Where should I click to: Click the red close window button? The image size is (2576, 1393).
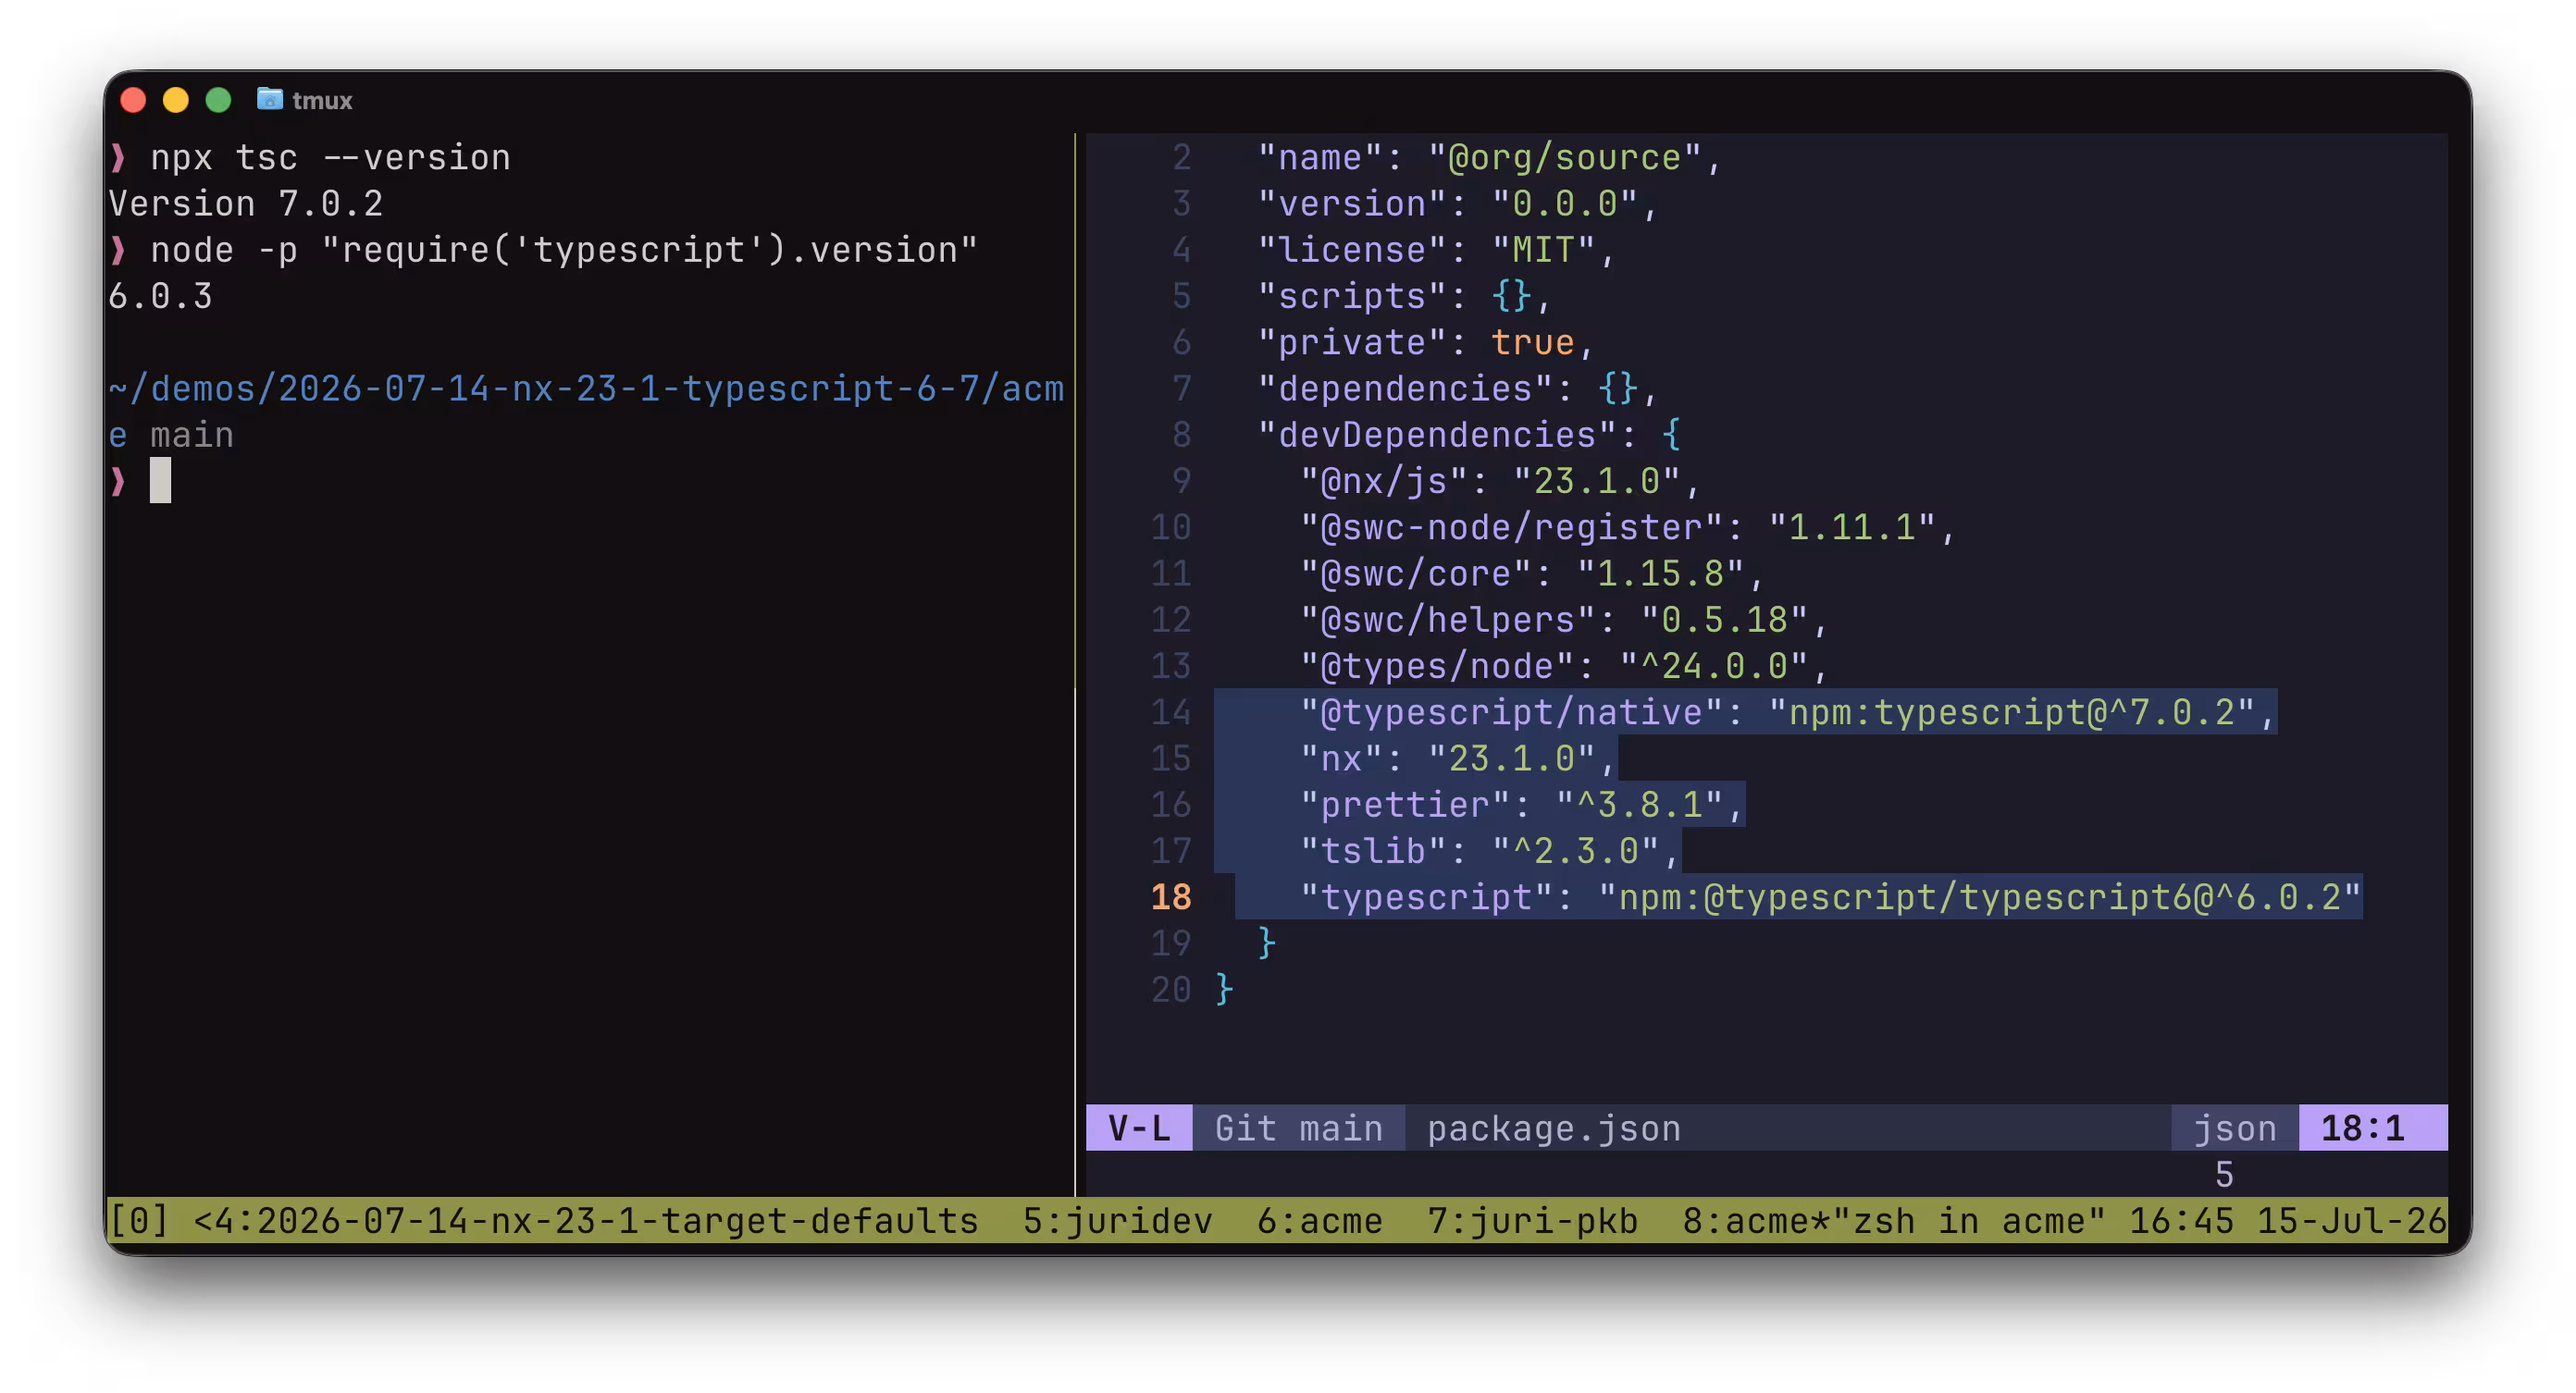[x=133, y=100]
